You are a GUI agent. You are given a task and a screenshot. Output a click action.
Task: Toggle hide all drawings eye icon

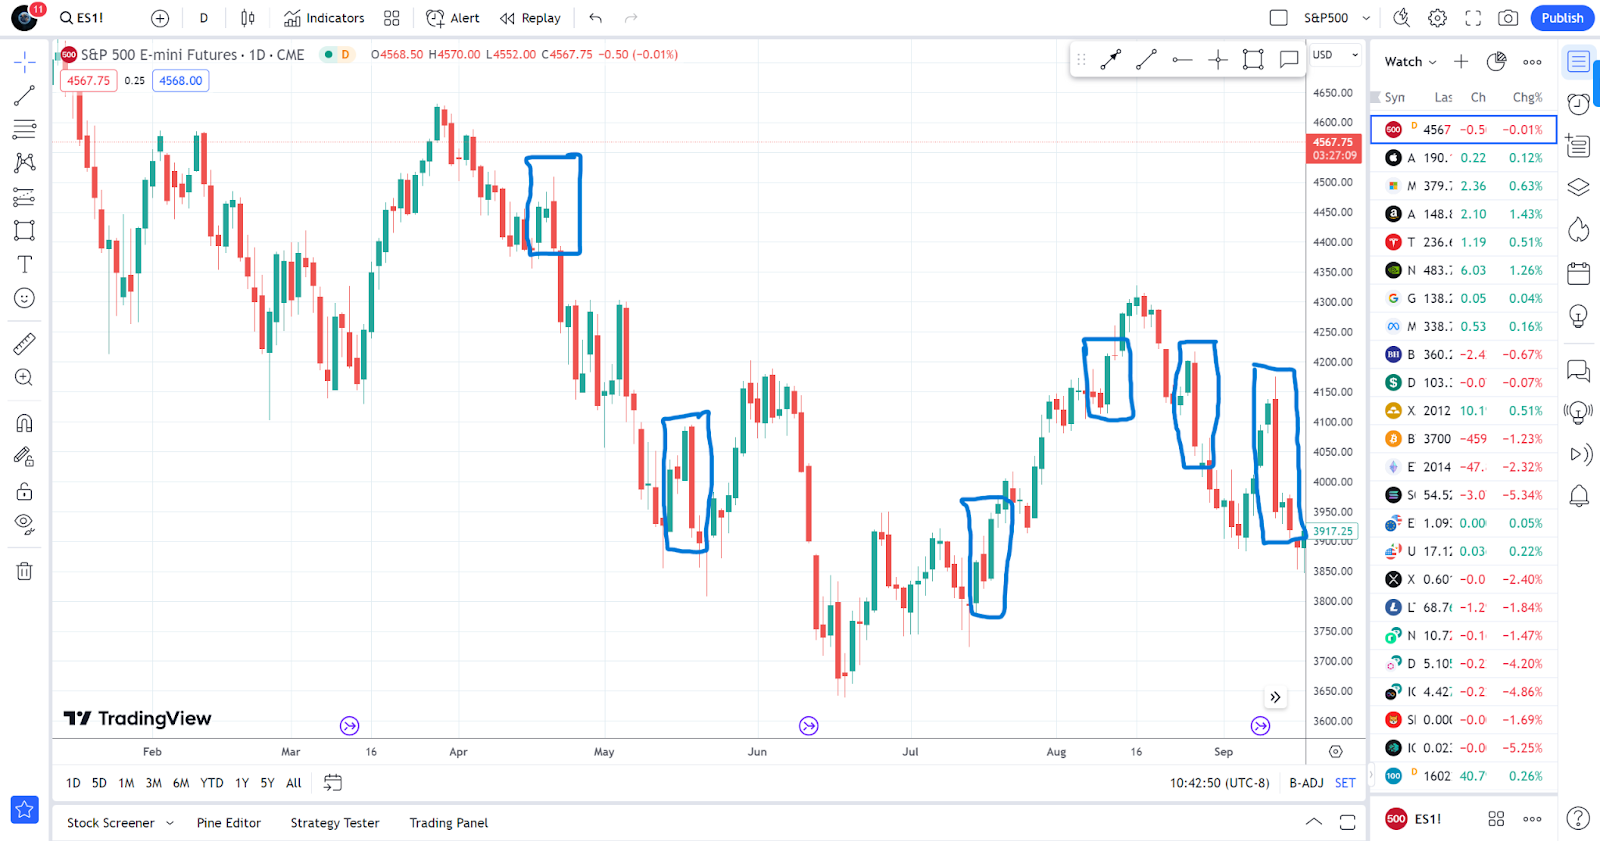pos(24,524)
